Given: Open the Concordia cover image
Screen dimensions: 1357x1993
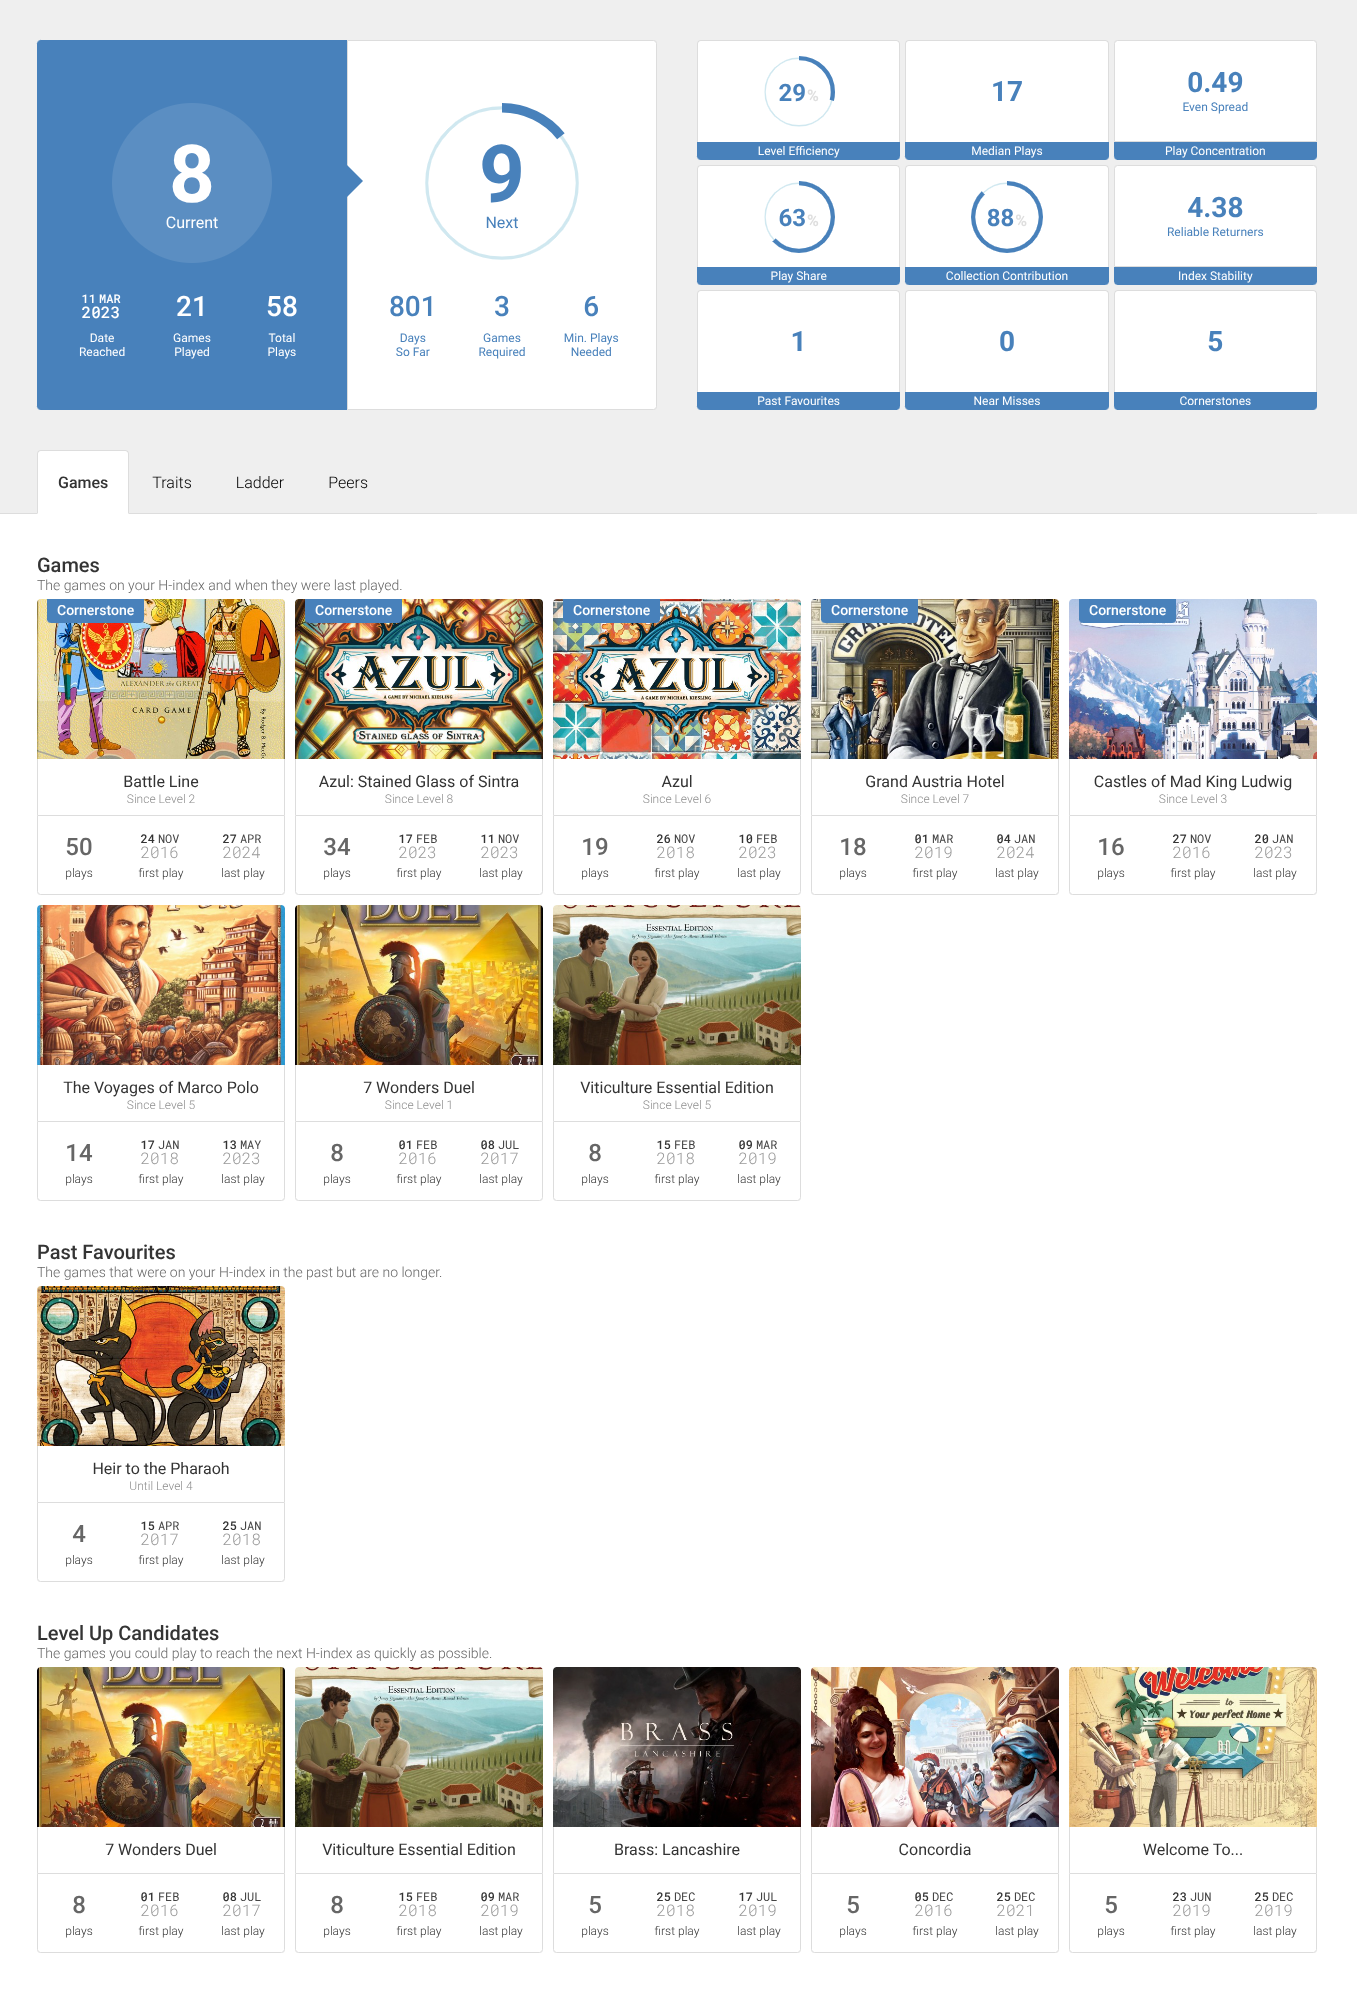Looking at the screenshot, I should [x=935, y=1747].
